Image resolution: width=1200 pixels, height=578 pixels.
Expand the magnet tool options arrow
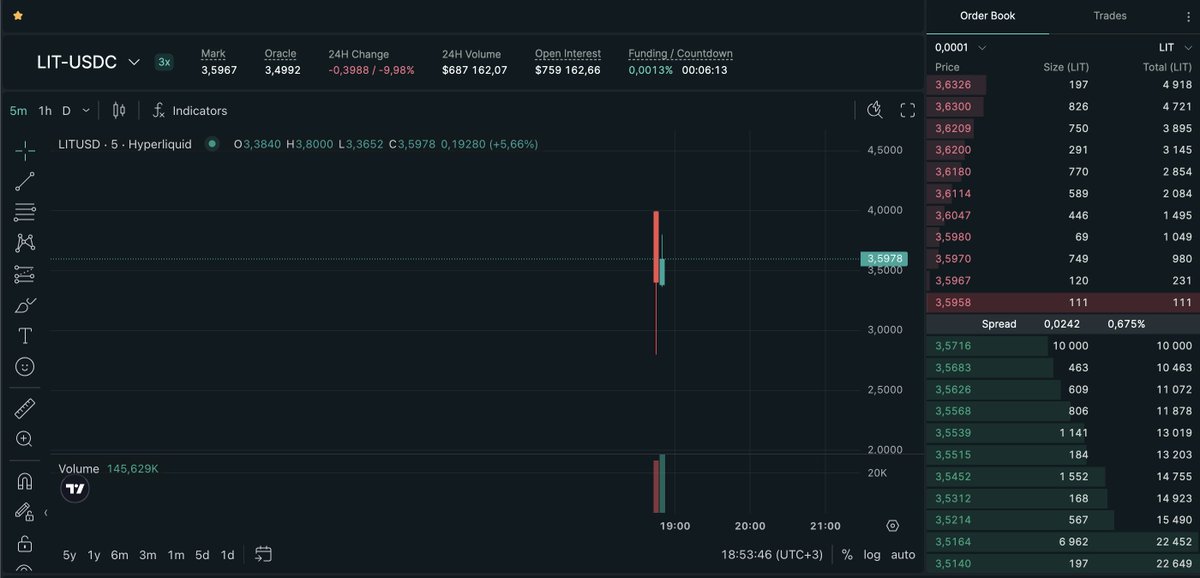point(46,512)
